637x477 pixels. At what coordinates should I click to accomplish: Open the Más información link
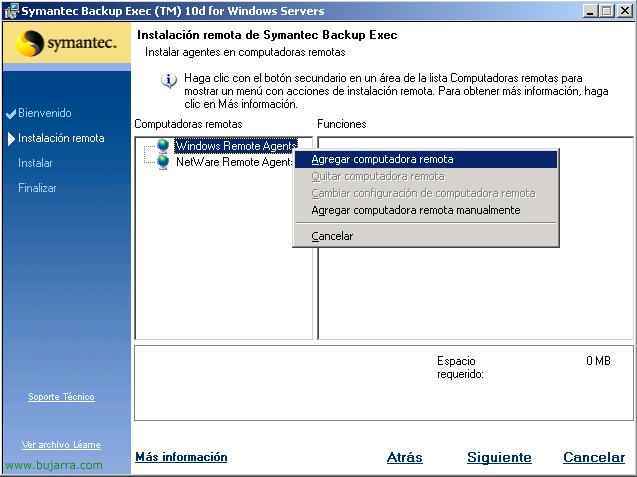tap(181, 457)
